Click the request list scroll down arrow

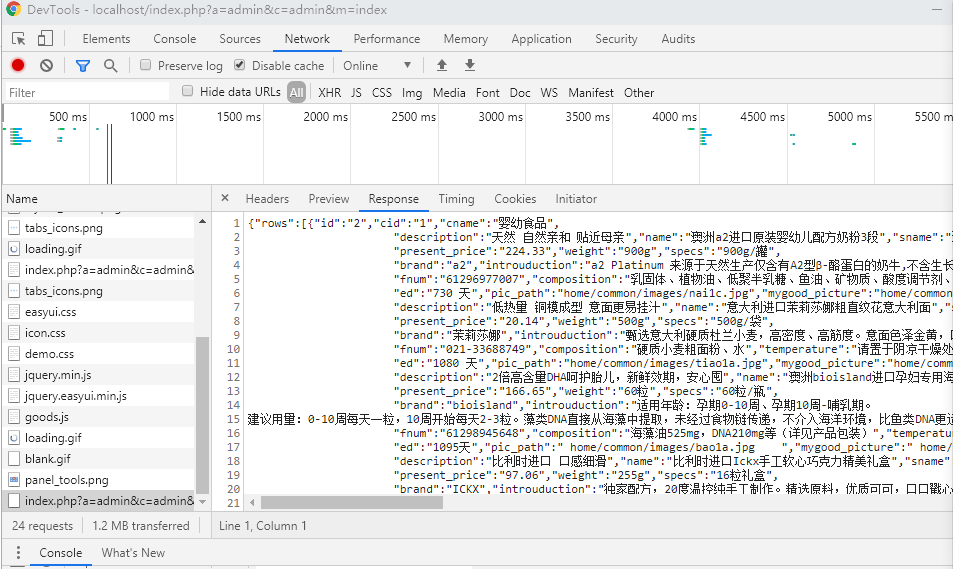pyautogui.click(x=202, y=502)
